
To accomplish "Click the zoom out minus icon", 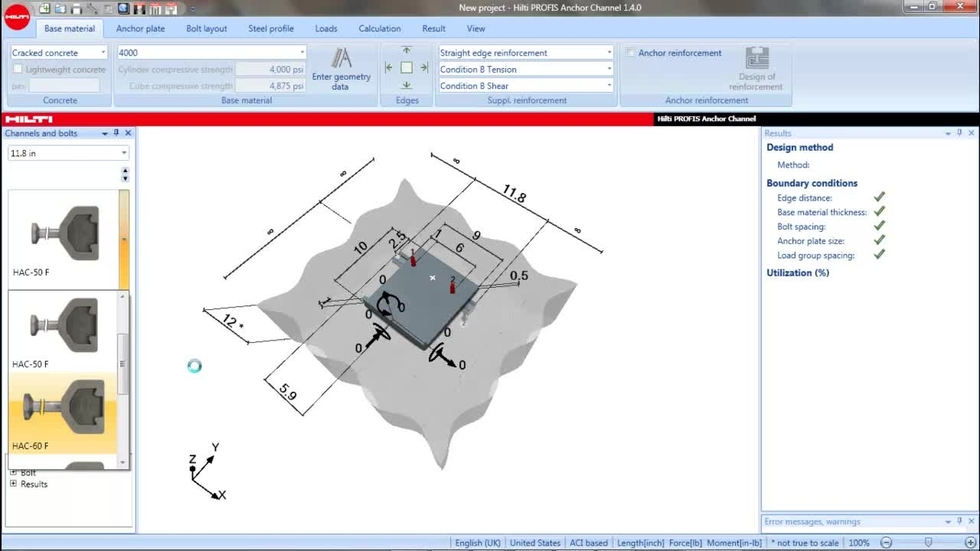I will point(886,543).
